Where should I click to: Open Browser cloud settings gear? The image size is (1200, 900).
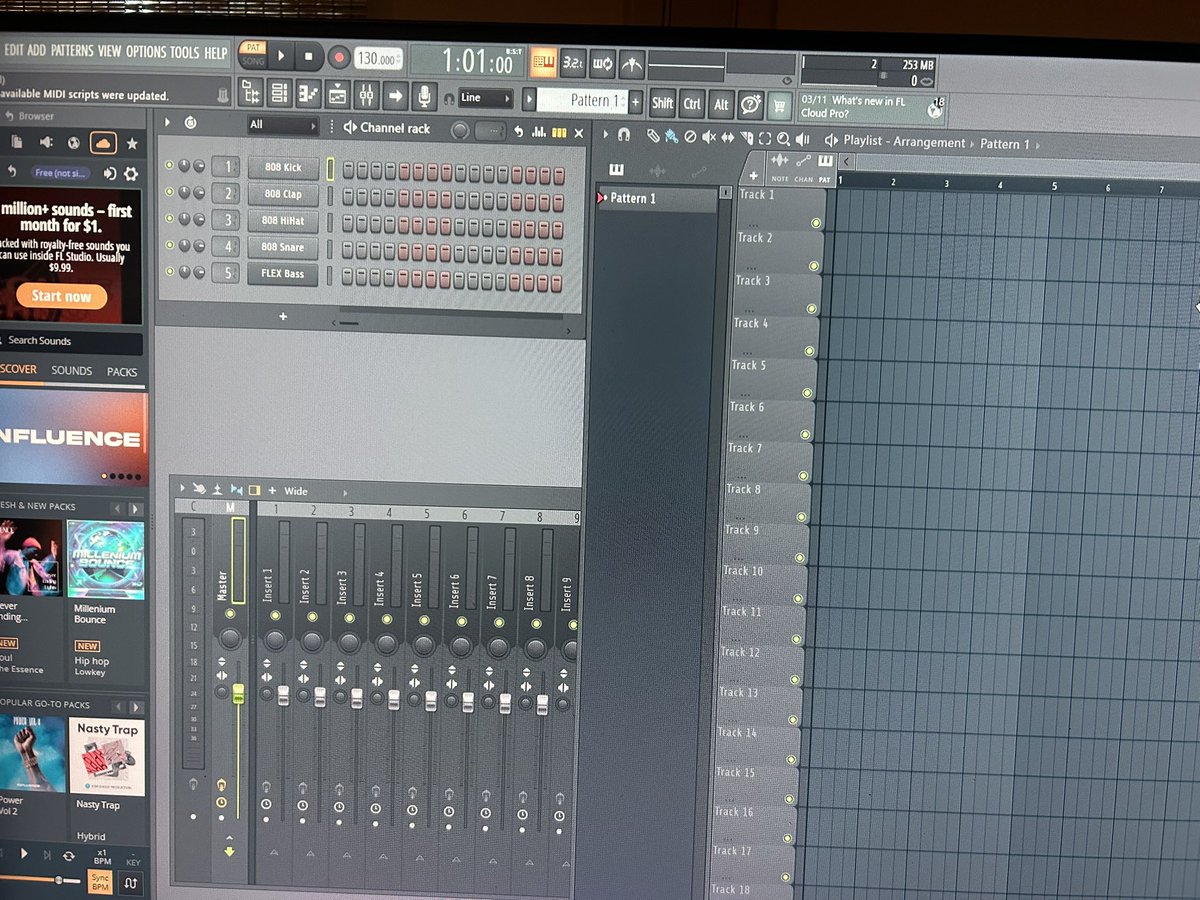point(131,174)
